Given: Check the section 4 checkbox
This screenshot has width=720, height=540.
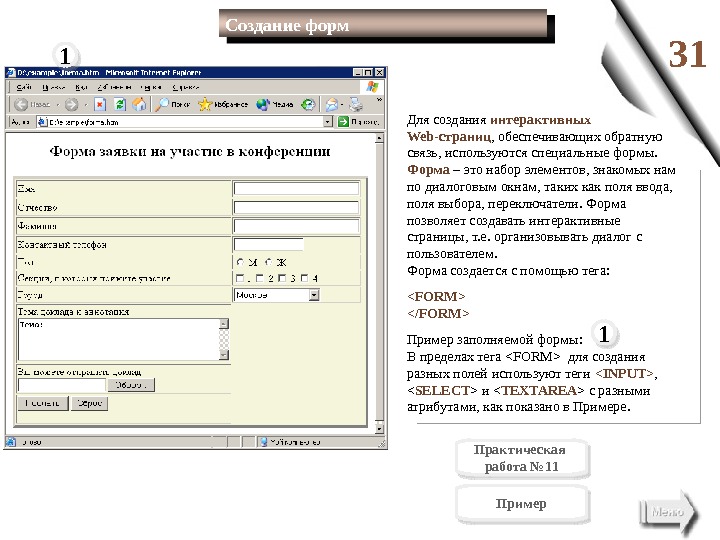Looking at the screenshot, I should coord(304,278).
